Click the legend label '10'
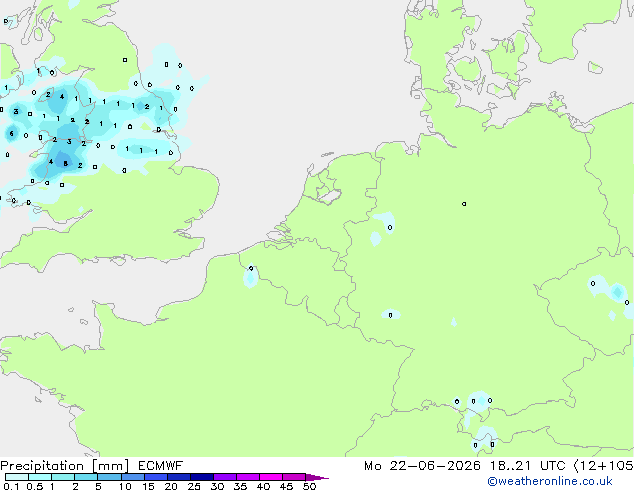Viewport: 634px width, 490px height. tap(125, 486)
